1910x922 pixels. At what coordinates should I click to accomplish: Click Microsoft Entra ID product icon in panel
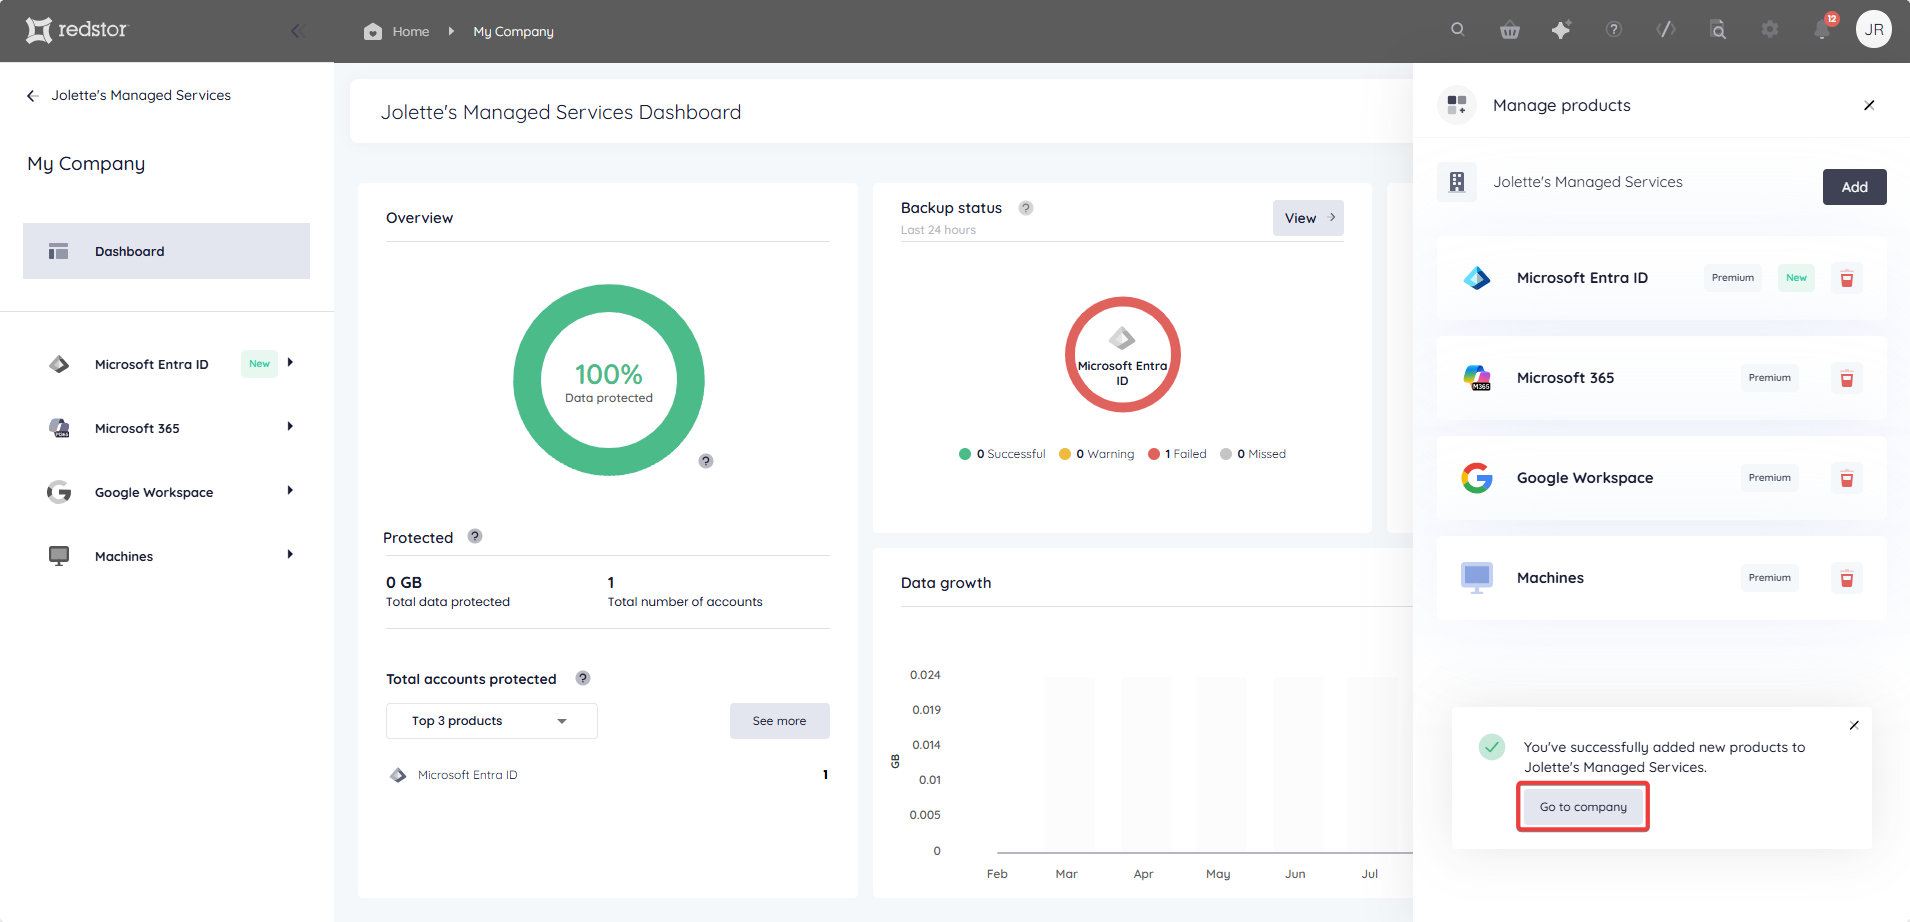[x=1477, y=278]
